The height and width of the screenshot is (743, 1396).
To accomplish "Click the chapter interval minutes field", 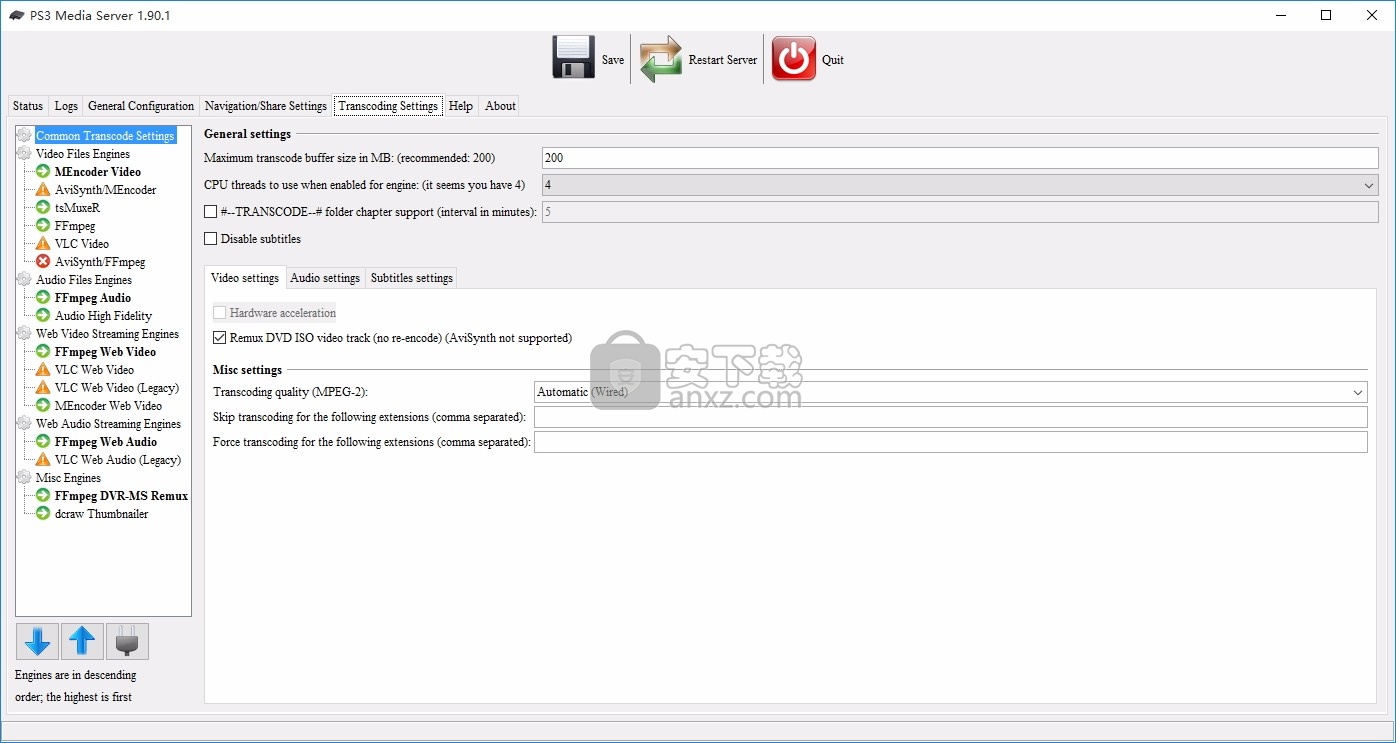I will (x=960, y=212).
